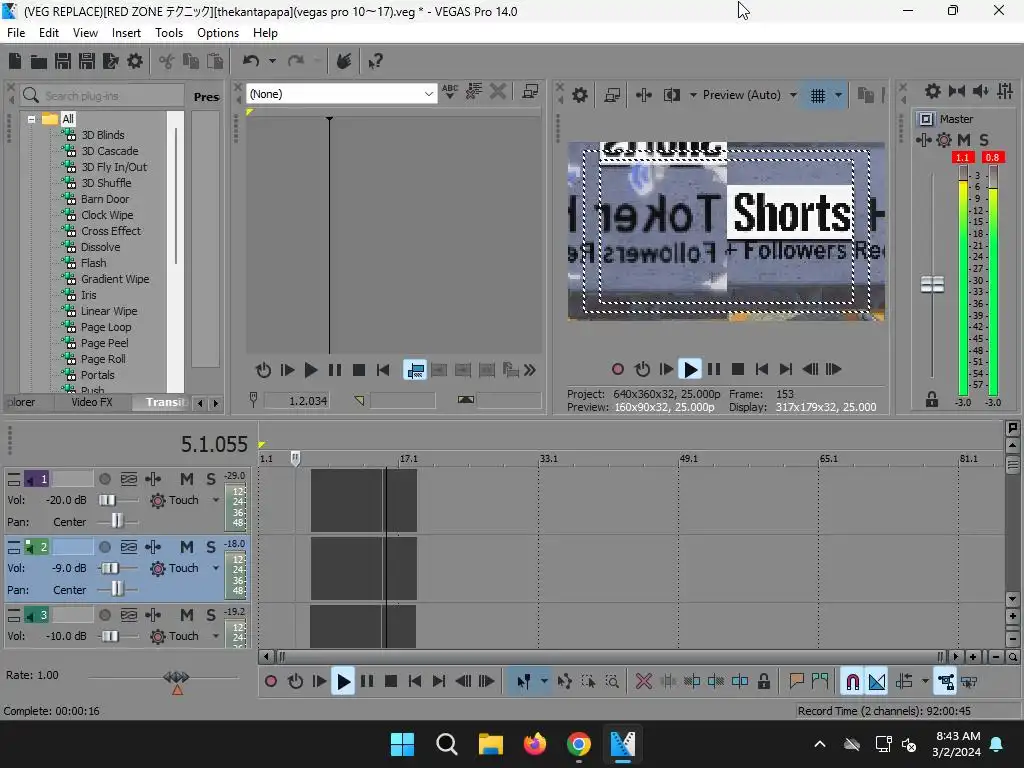Image resolution: width=1024 pixels, height=768 pixels.
Task: Click the red Delete X icon
Action: tap(644, 682)
